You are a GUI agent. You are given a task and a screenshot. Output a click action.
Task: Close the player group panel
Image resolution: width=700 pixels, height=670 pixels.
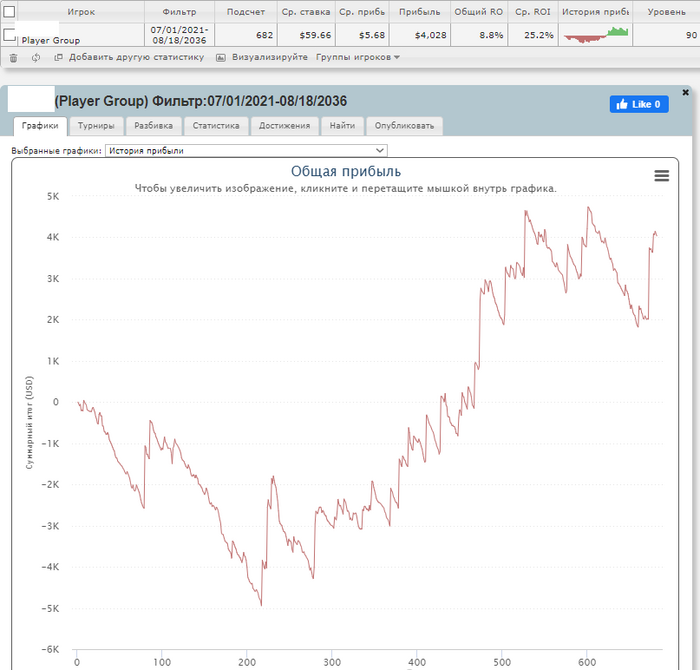coord(685,92)
